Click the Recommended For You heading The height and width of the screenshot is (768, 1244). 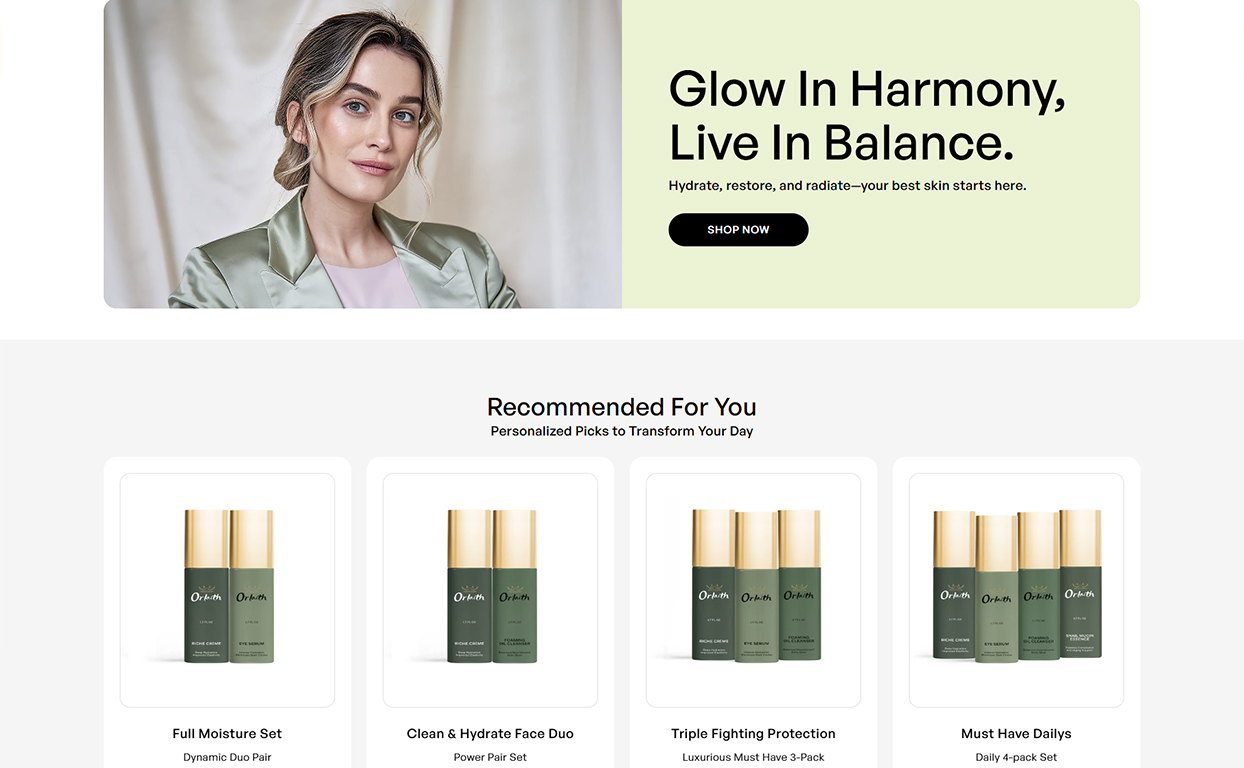tap(621, 407)
